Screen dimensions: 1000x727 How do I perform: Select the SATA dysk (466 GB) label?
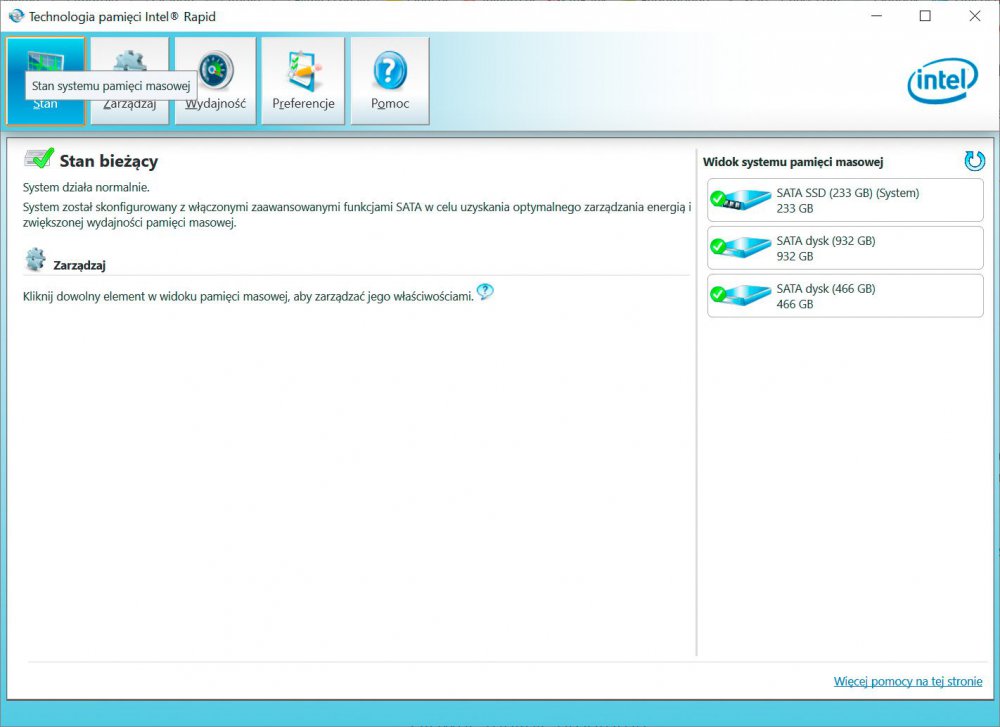[825, 289]
